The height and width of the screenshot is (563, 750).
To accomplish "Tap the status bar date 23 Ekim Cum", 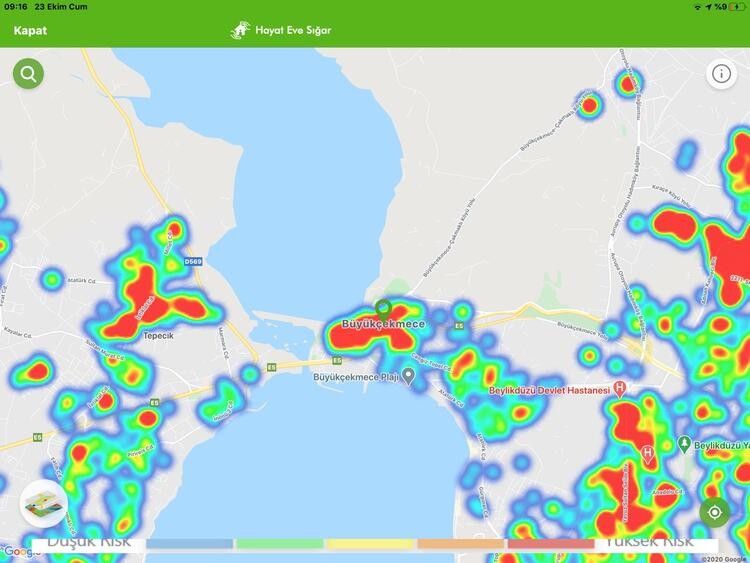I will pyautogui.click(x=61, y=7).
